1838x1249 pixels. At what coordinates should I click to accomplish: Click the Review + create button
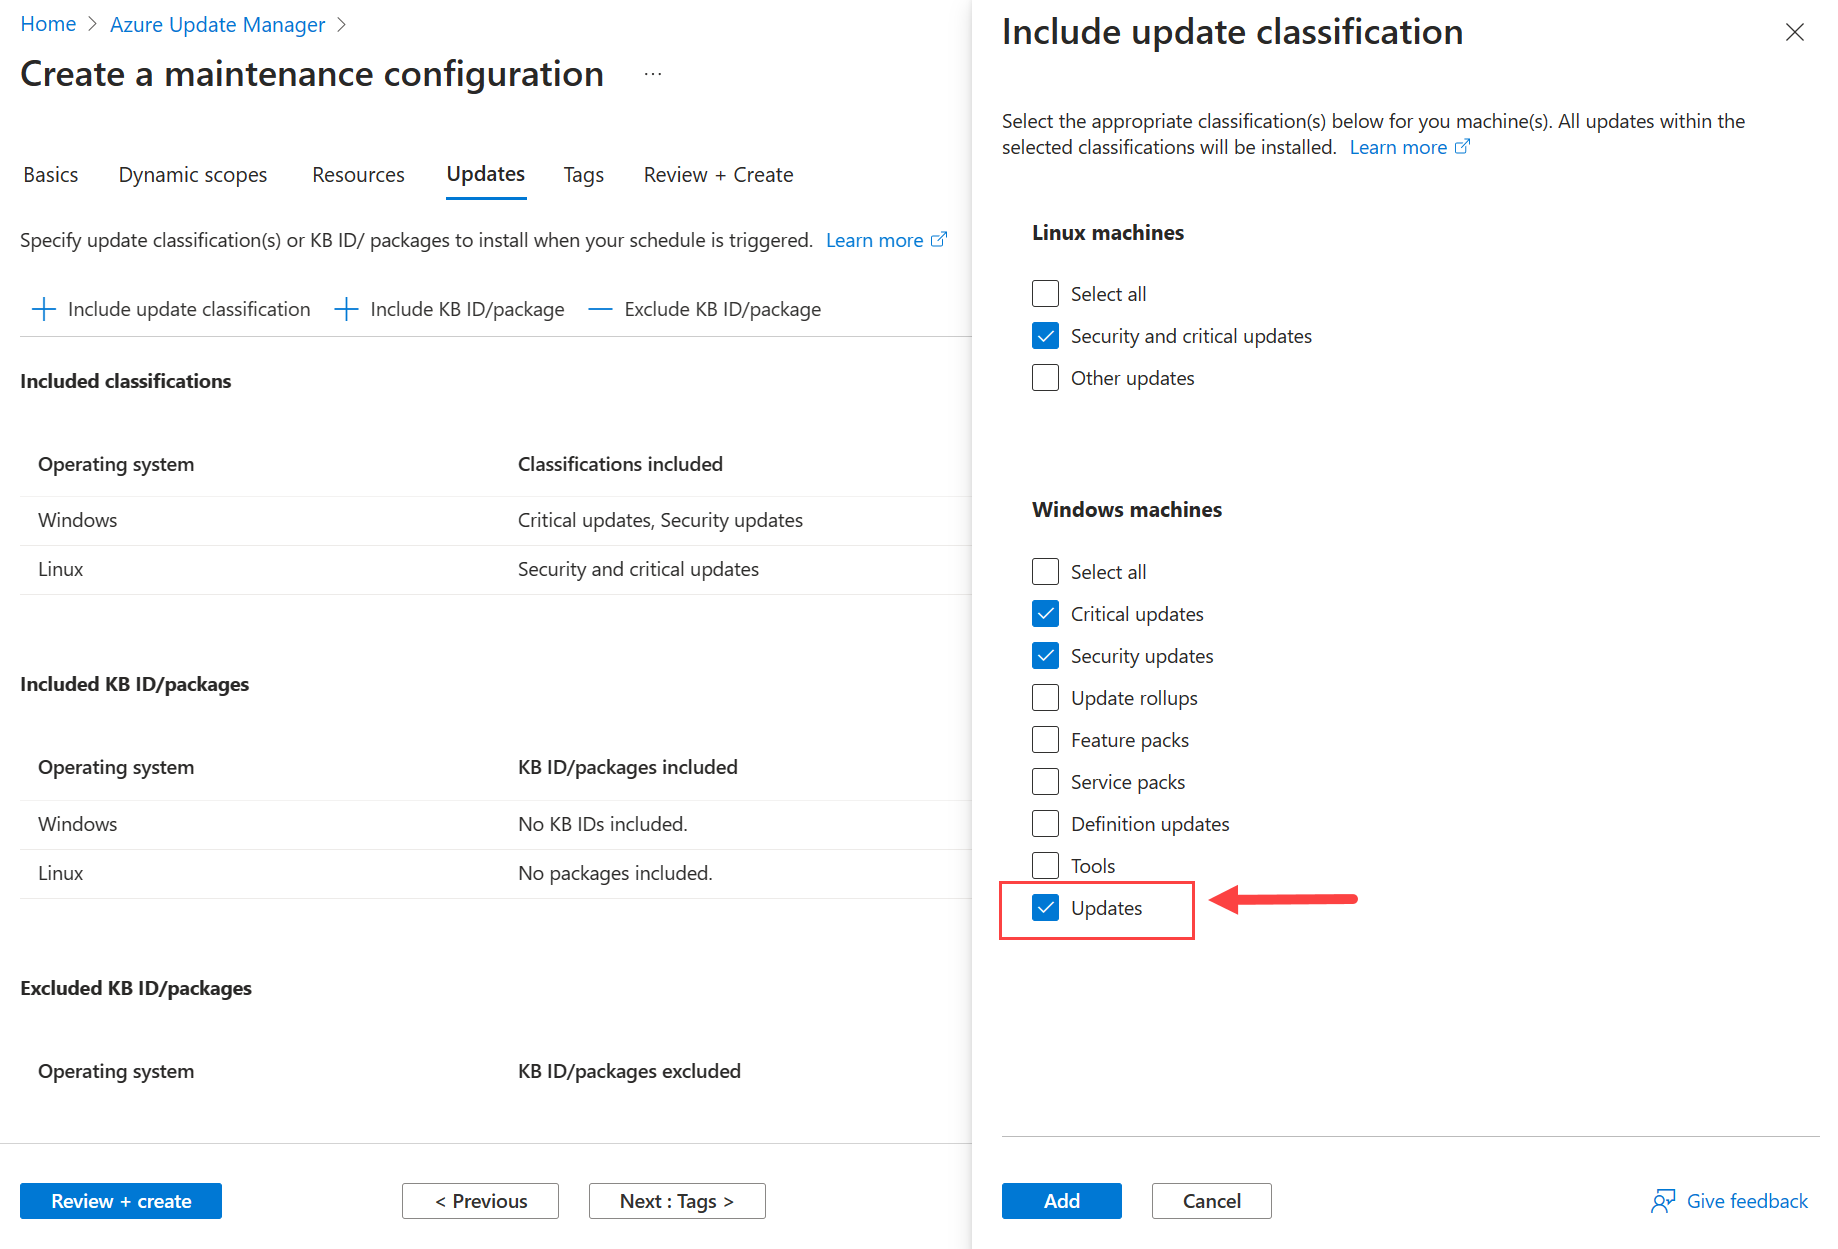[120, 1200]
